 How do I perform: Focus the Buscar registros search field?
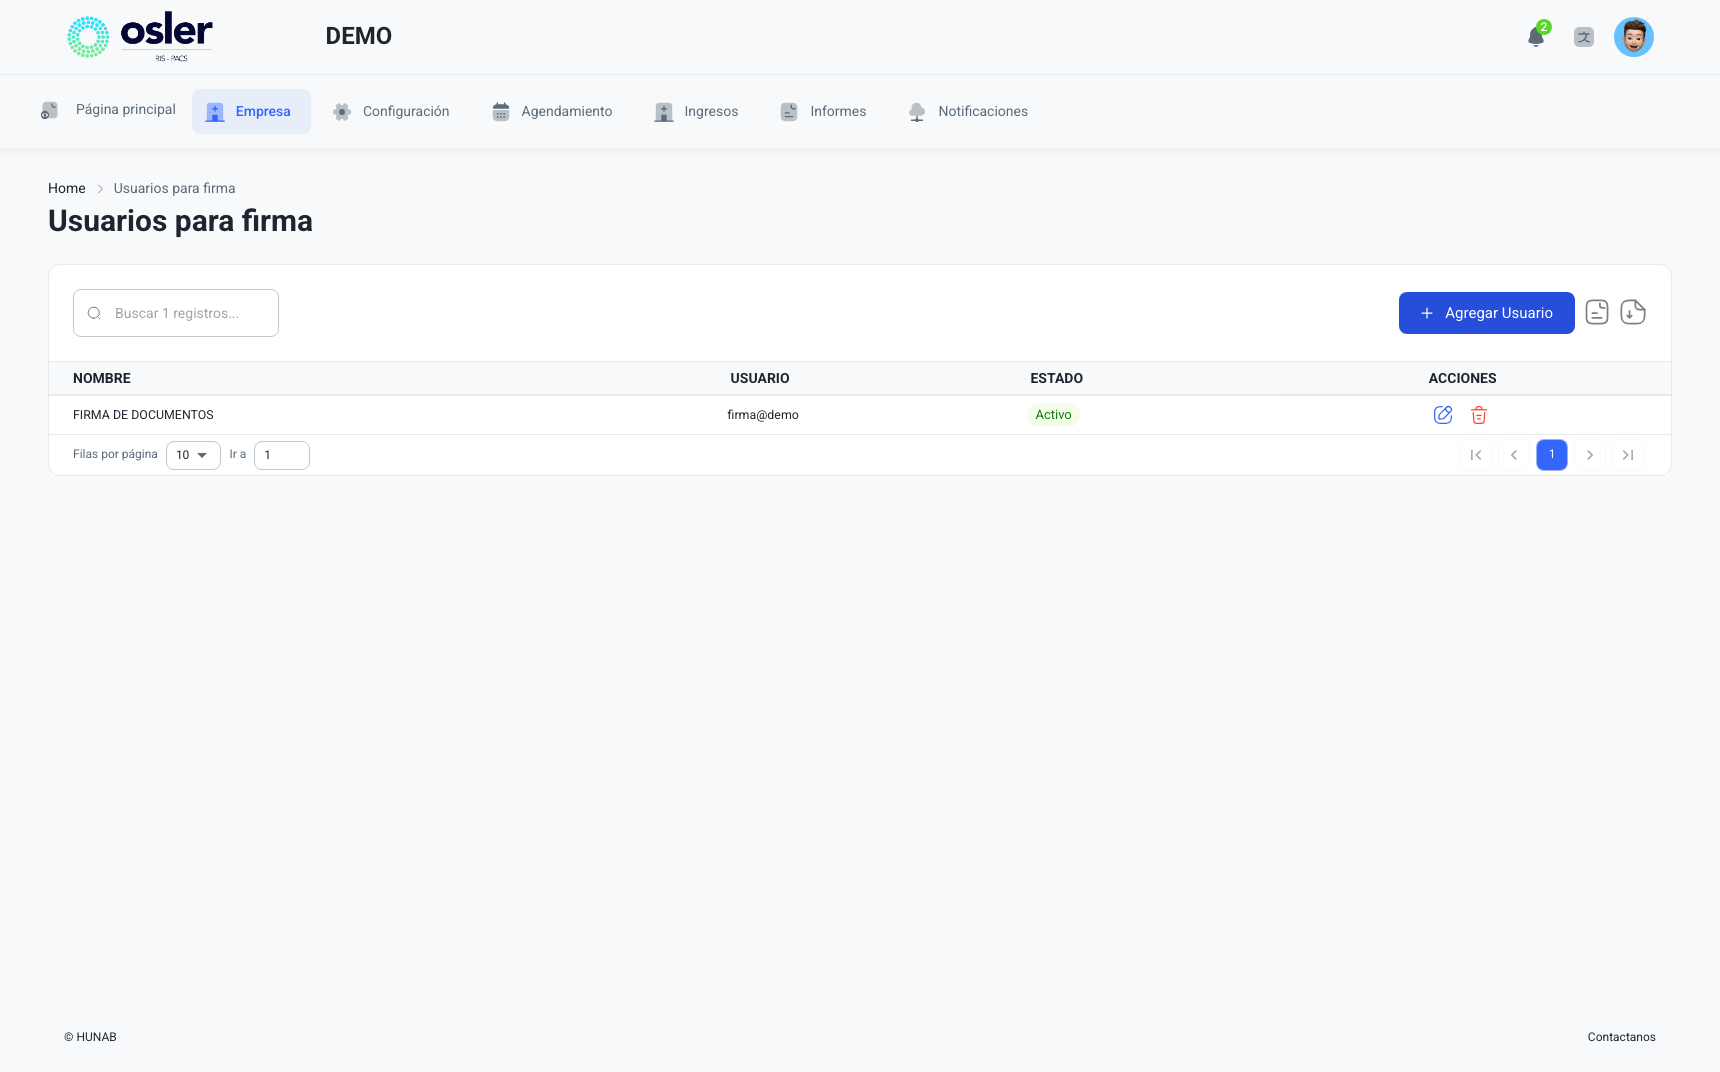pos(176,313)
